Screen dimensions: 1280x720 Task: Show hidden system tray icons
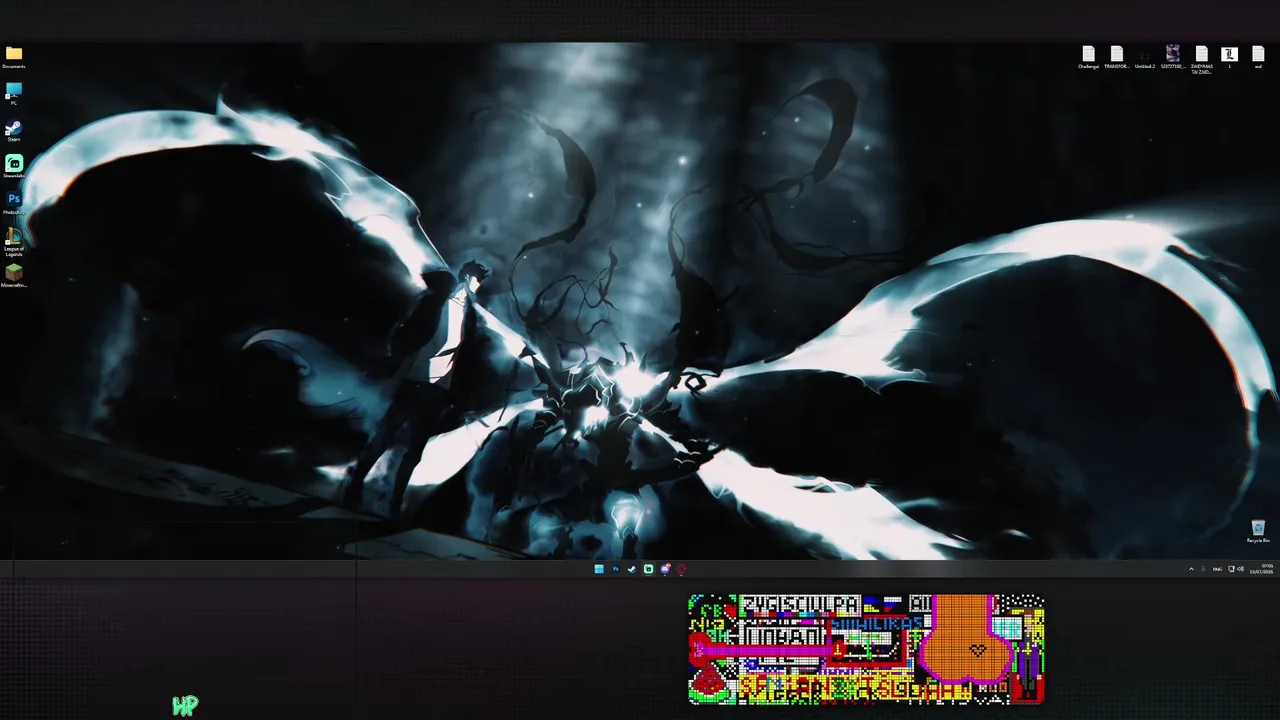(1191, 569)
